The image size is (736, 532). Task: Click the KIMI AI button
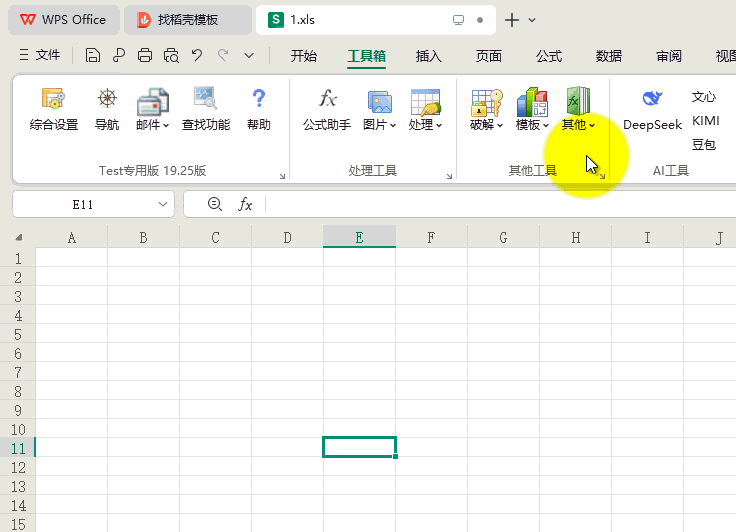705,121
